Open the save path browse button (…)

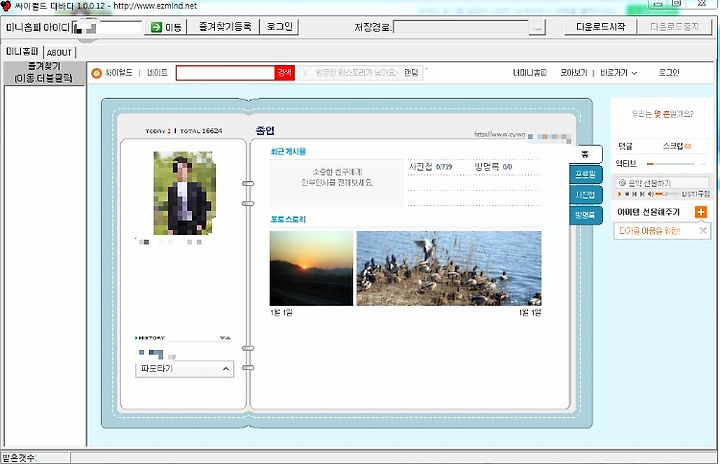click(x=537, y=28)
